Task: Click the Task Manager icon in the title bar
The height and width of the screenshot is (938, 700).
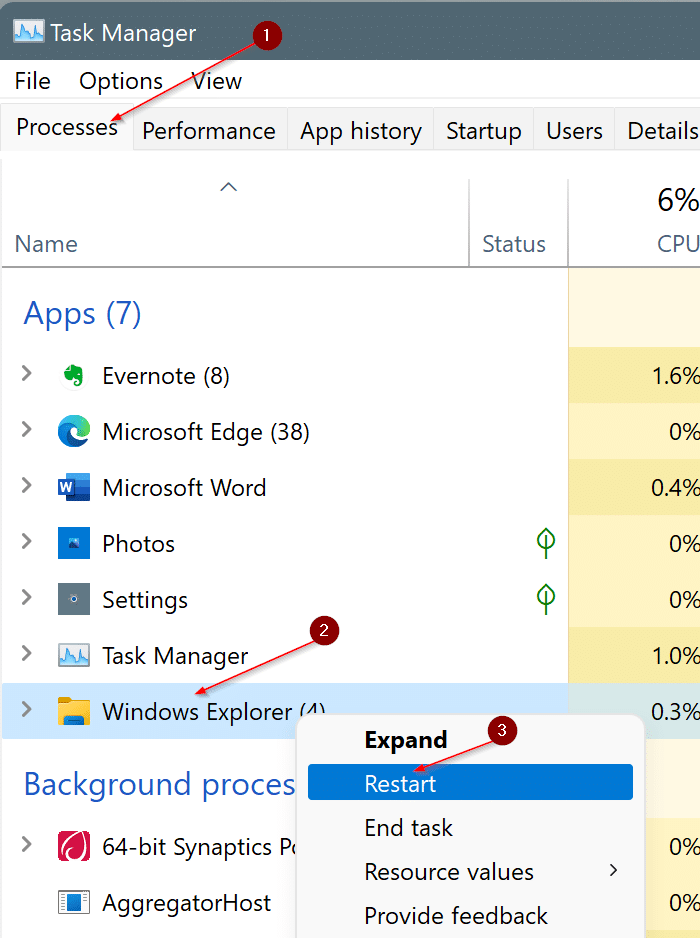Action: point(28,31)
